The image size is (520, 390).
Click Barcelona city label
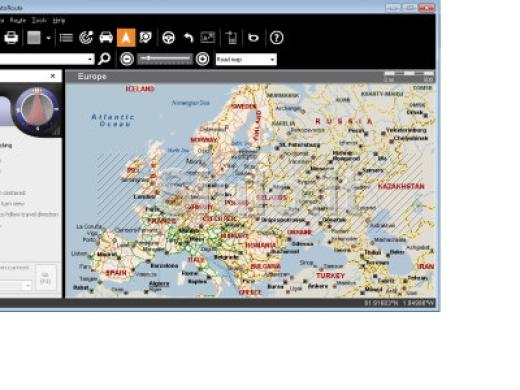point(164,266)
